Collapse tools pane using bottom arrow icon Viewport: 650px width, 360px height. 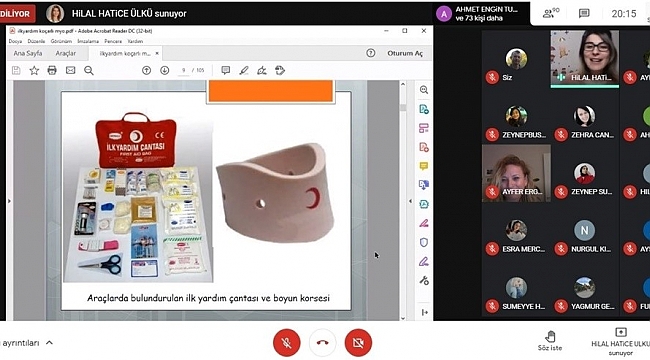click(x=424, y=312)
